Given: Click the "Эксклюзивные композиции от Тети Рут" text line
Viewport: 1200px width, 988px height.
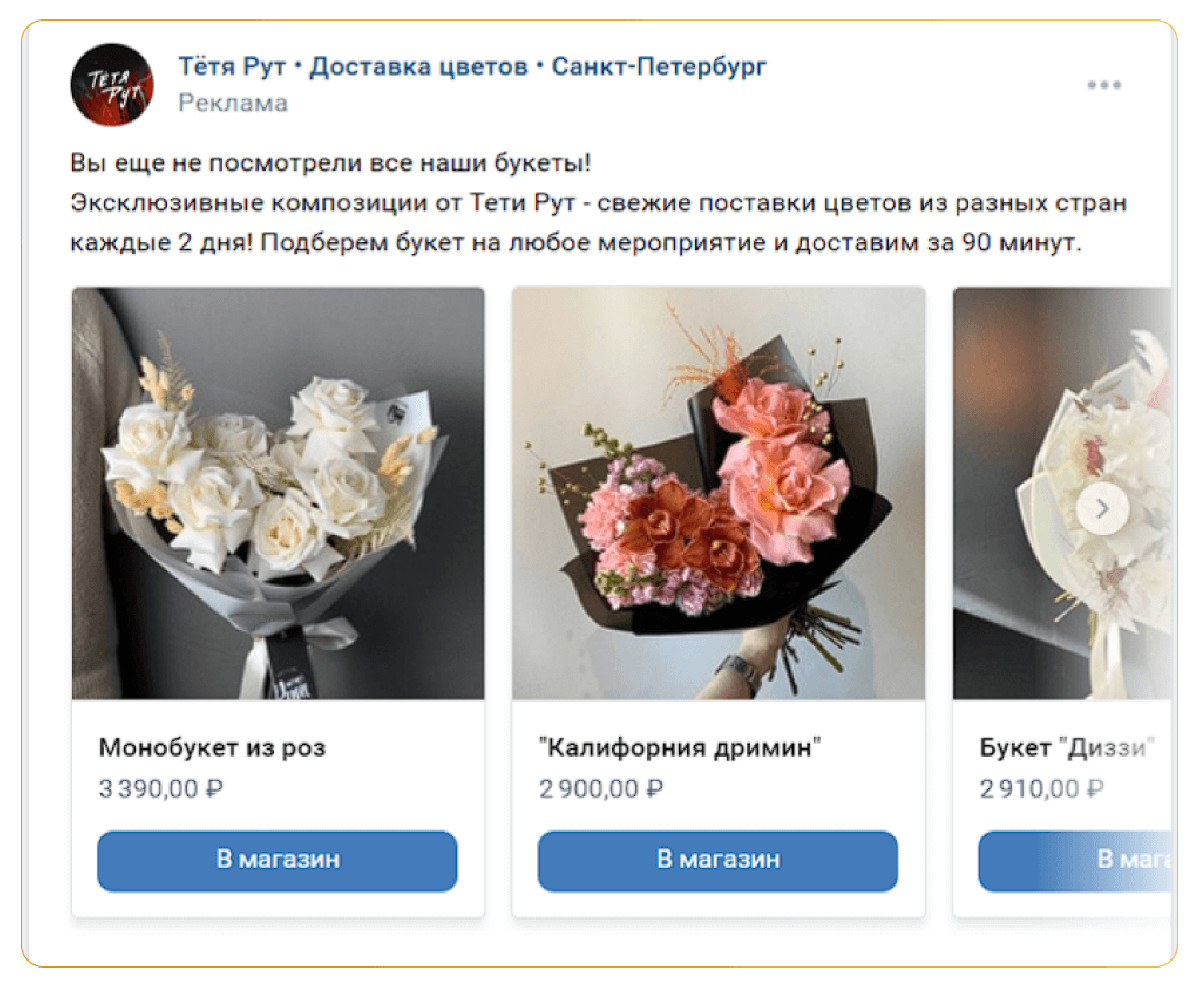Looking at the screenshot, I should click(598, 203).
